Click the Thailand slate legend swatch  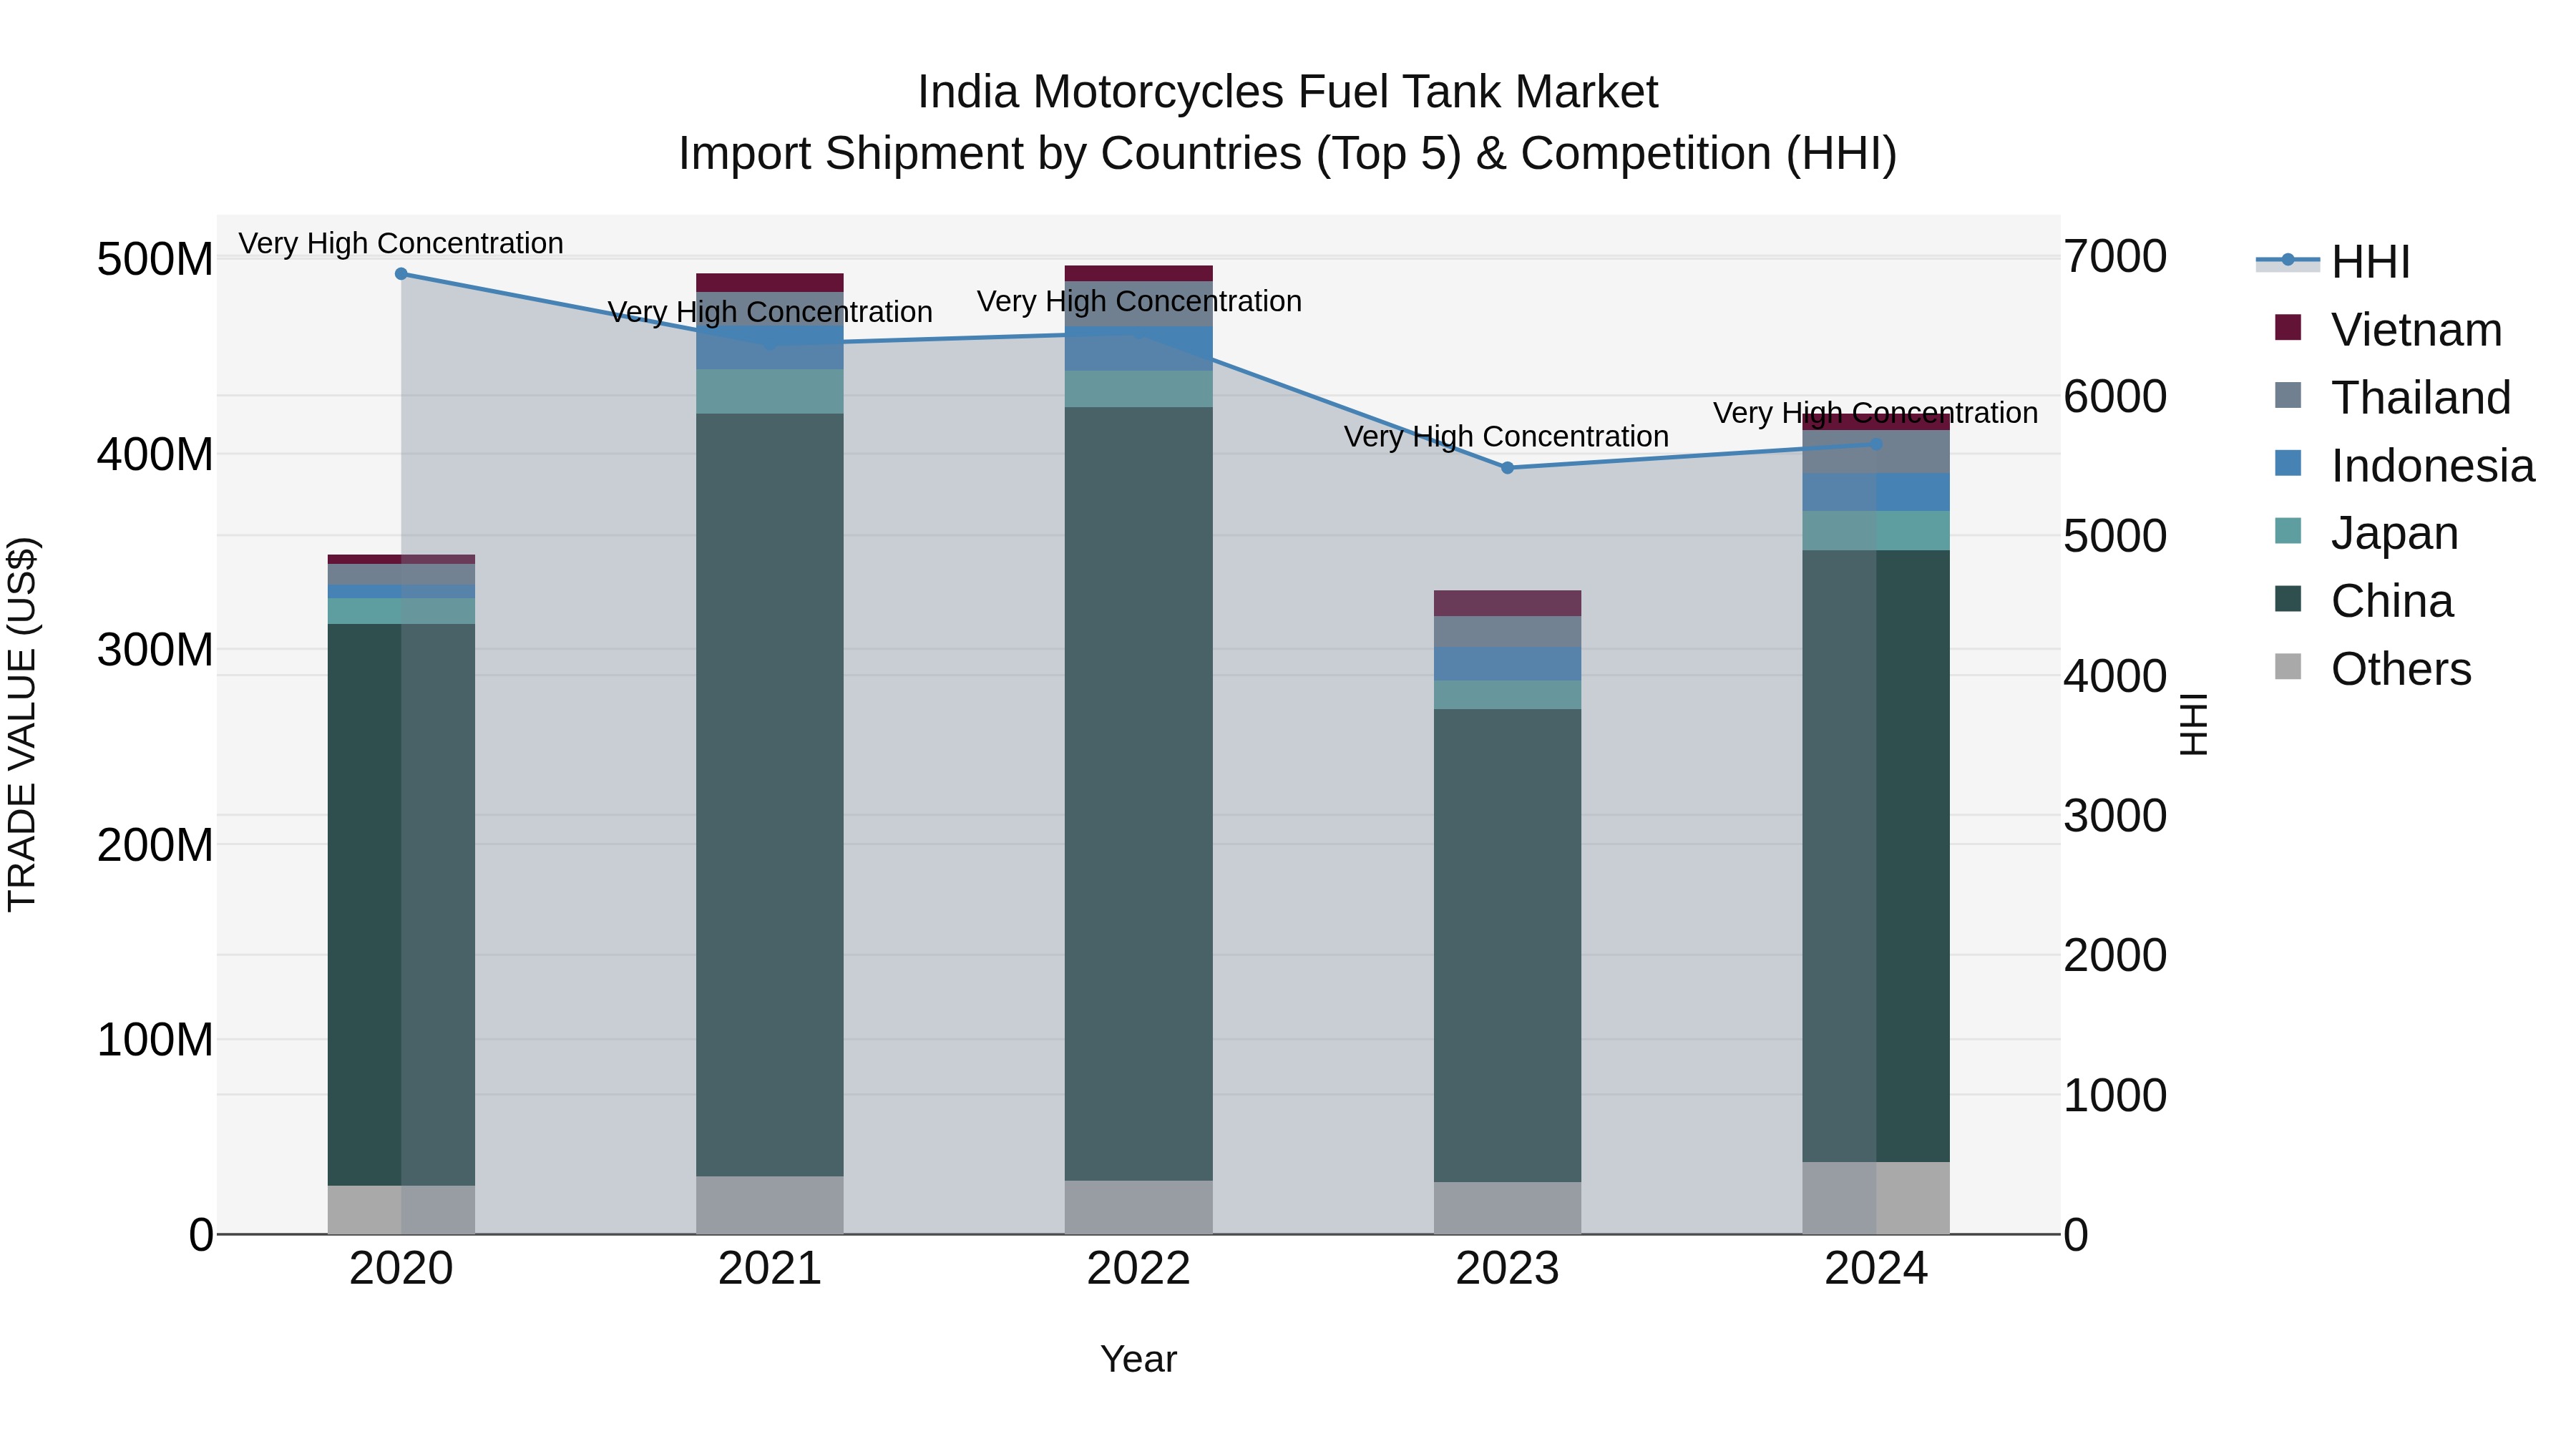click(x=2288, y=395)
